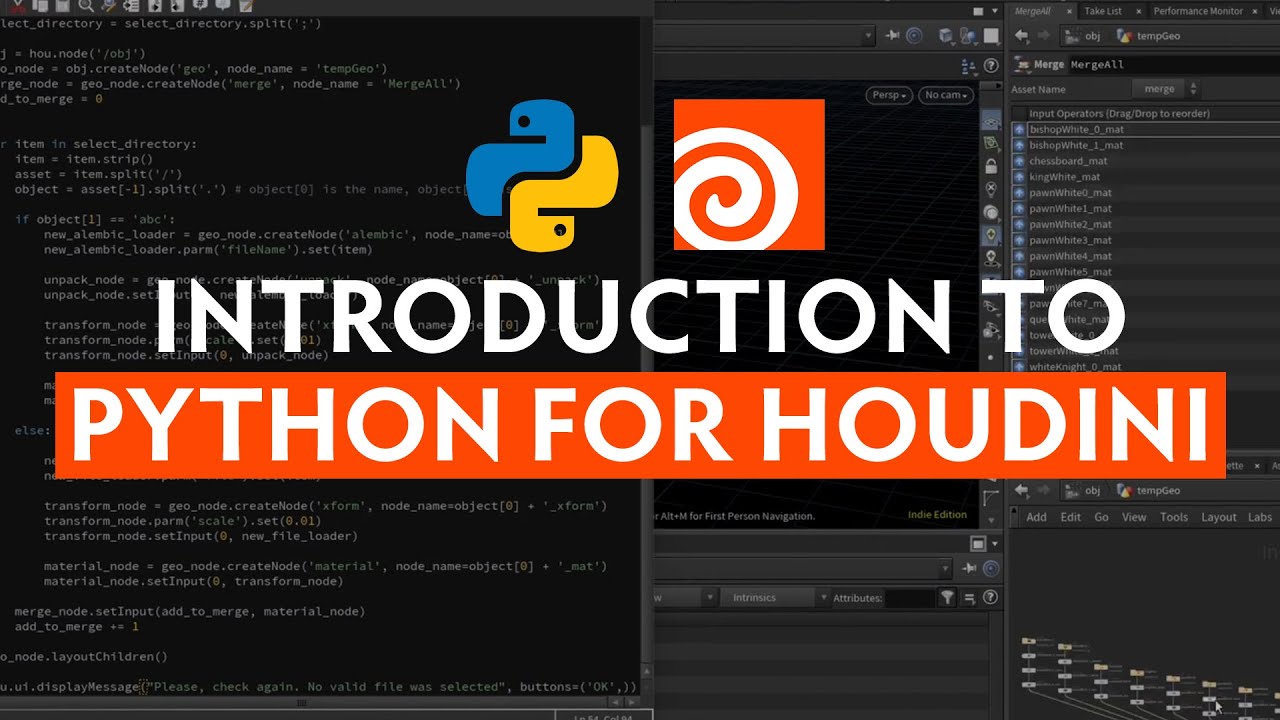Click the spreadsheet attribute filter funnel icon
The image size is (1280, 720).
947,598
